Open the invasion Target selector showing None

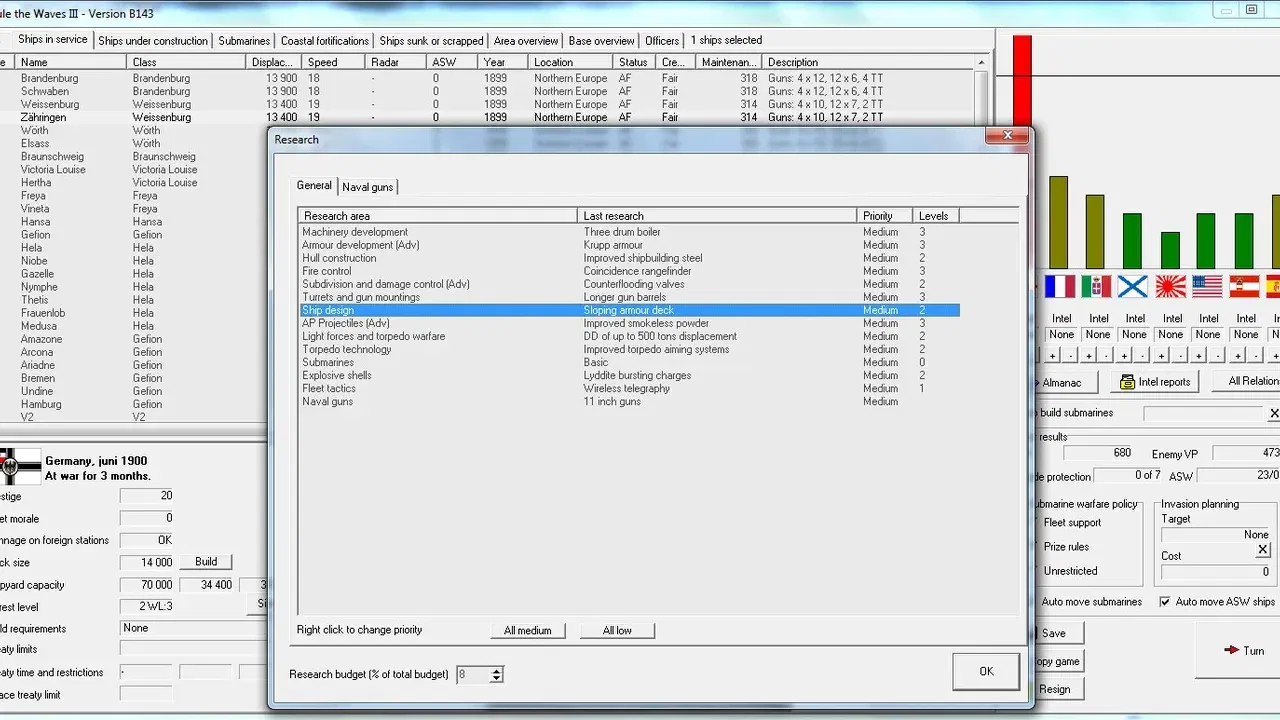coord(1215,534)
